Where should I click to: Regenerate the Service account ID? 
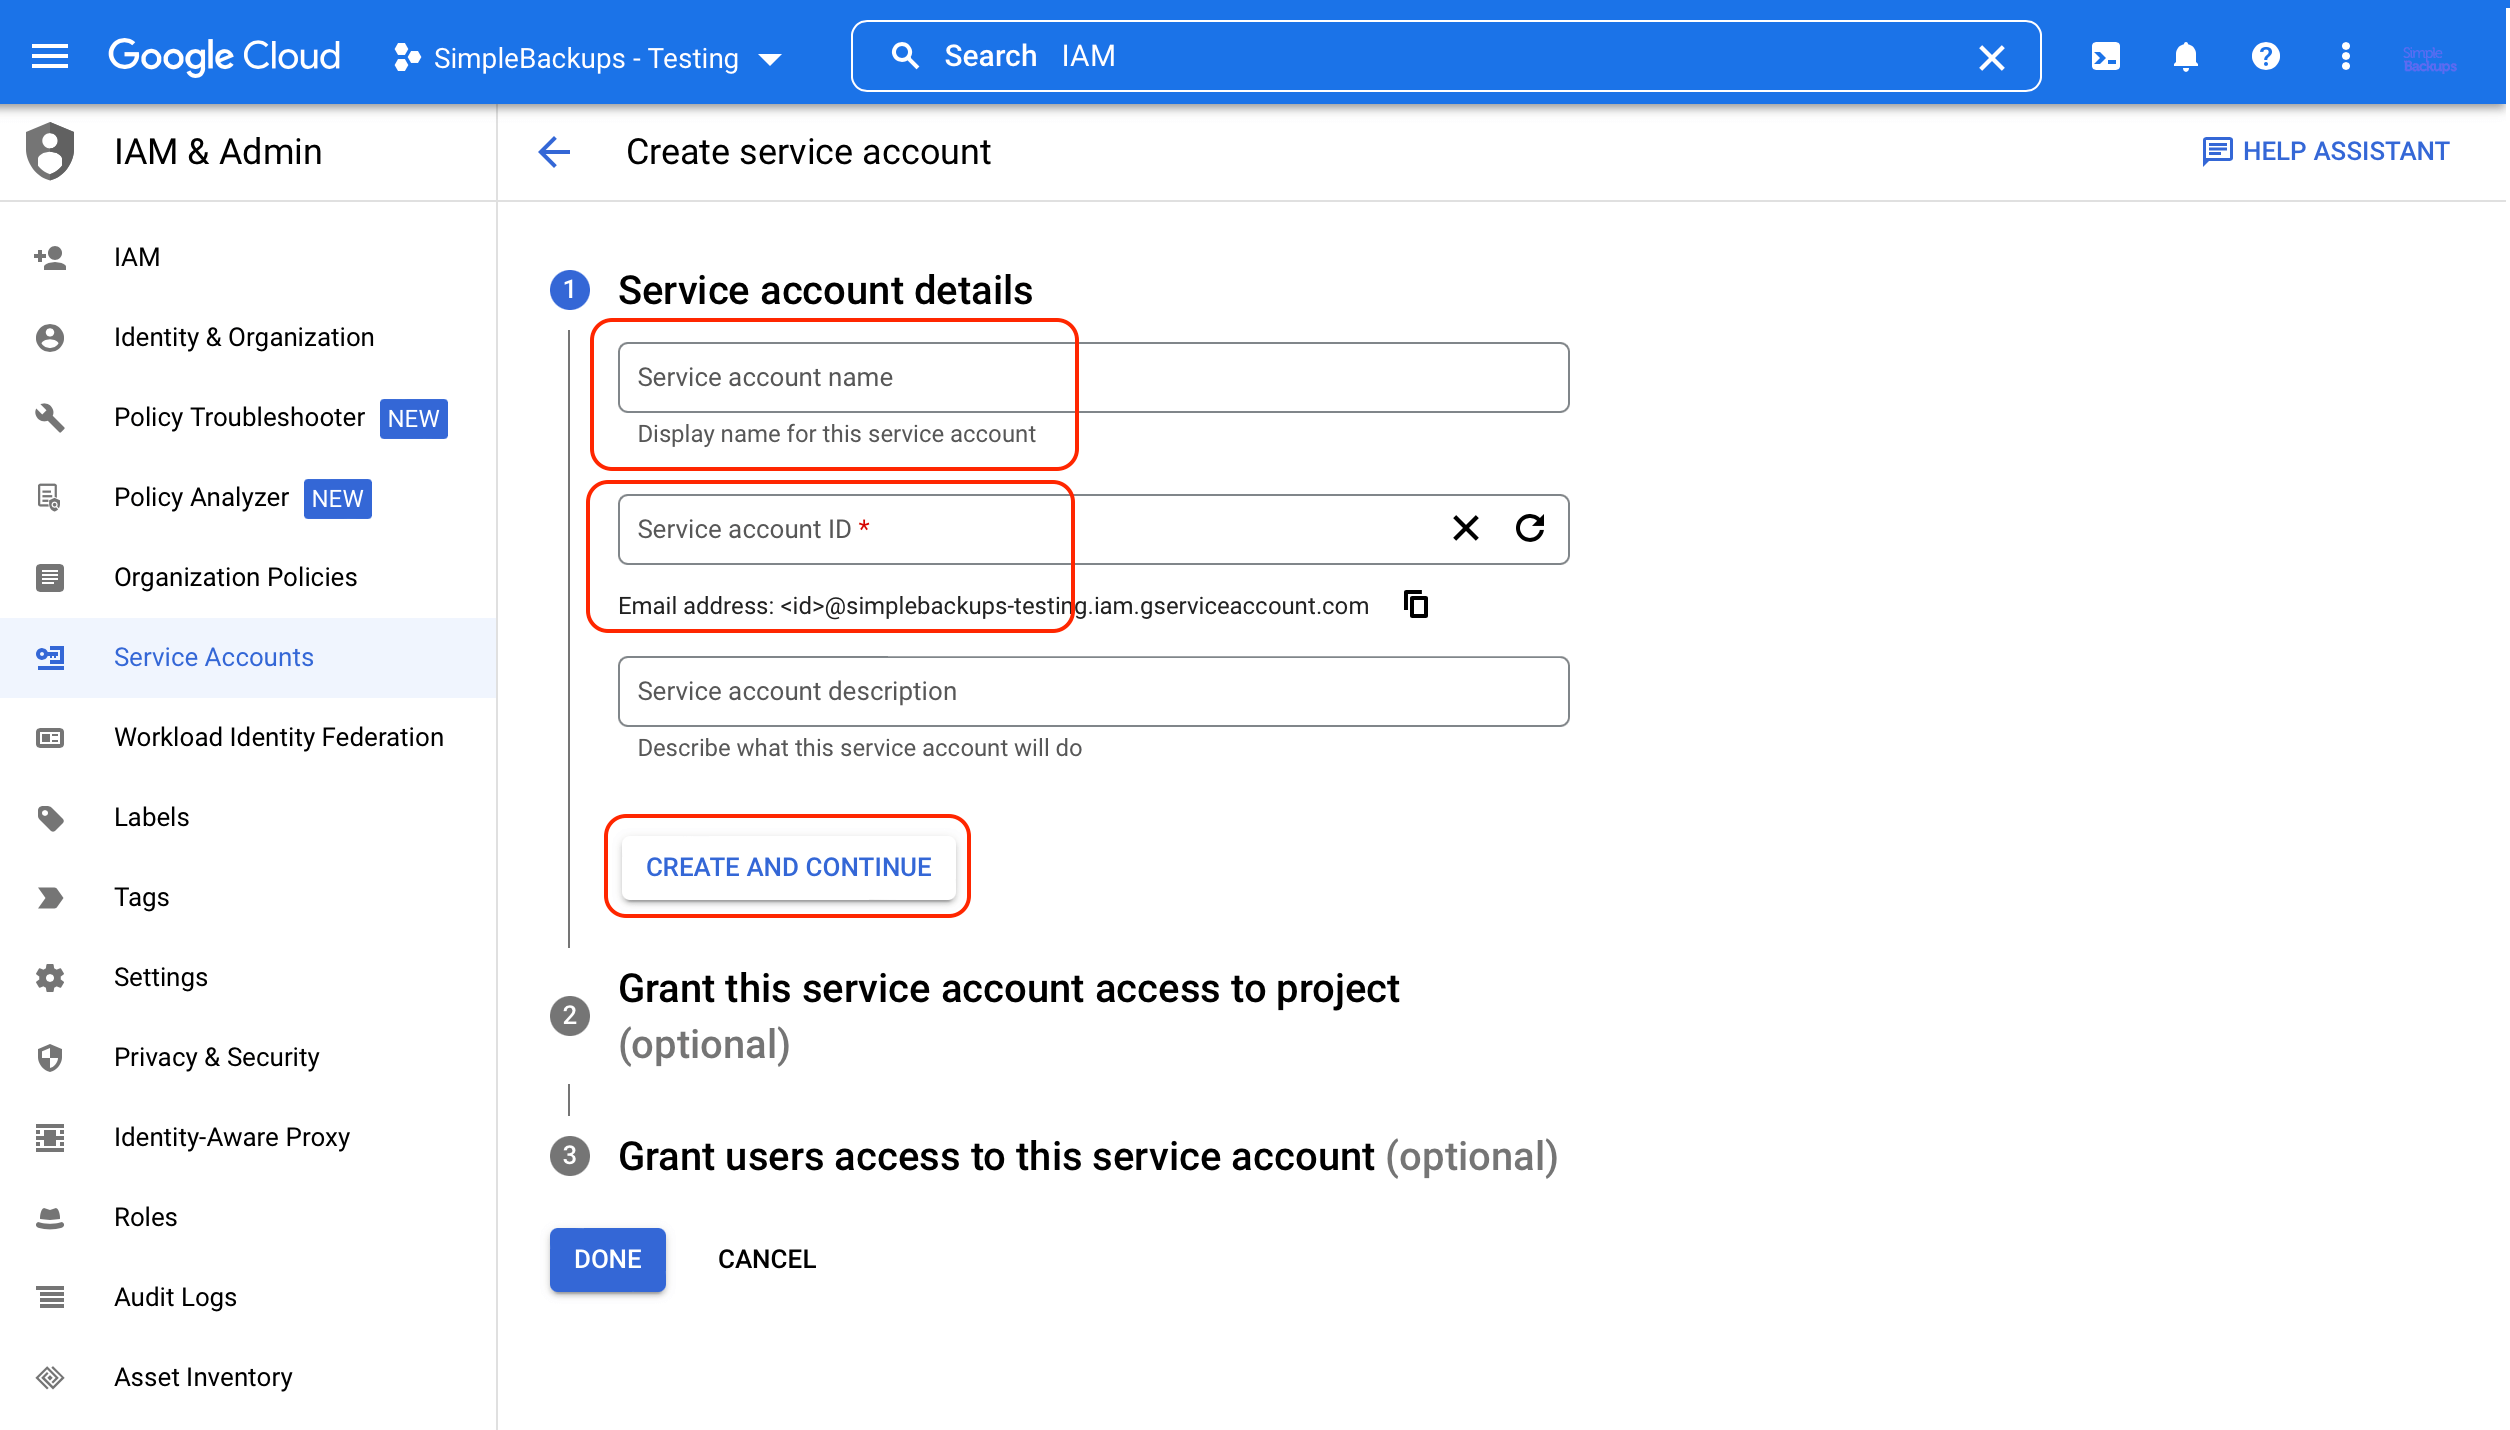[1531, 528]
